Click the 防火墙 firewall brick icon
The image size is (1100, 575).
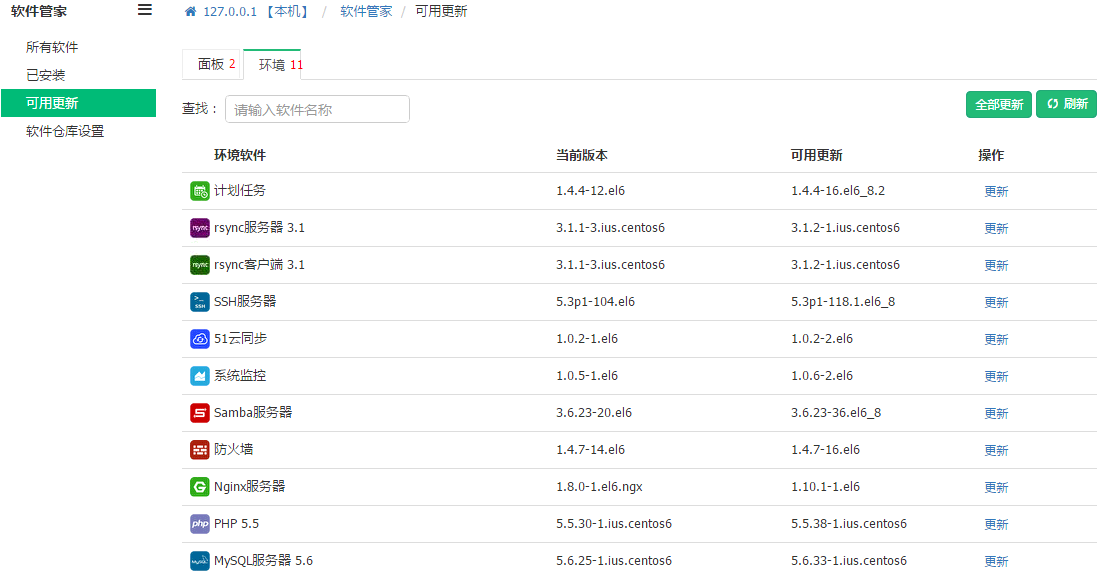tap(200, 450)
